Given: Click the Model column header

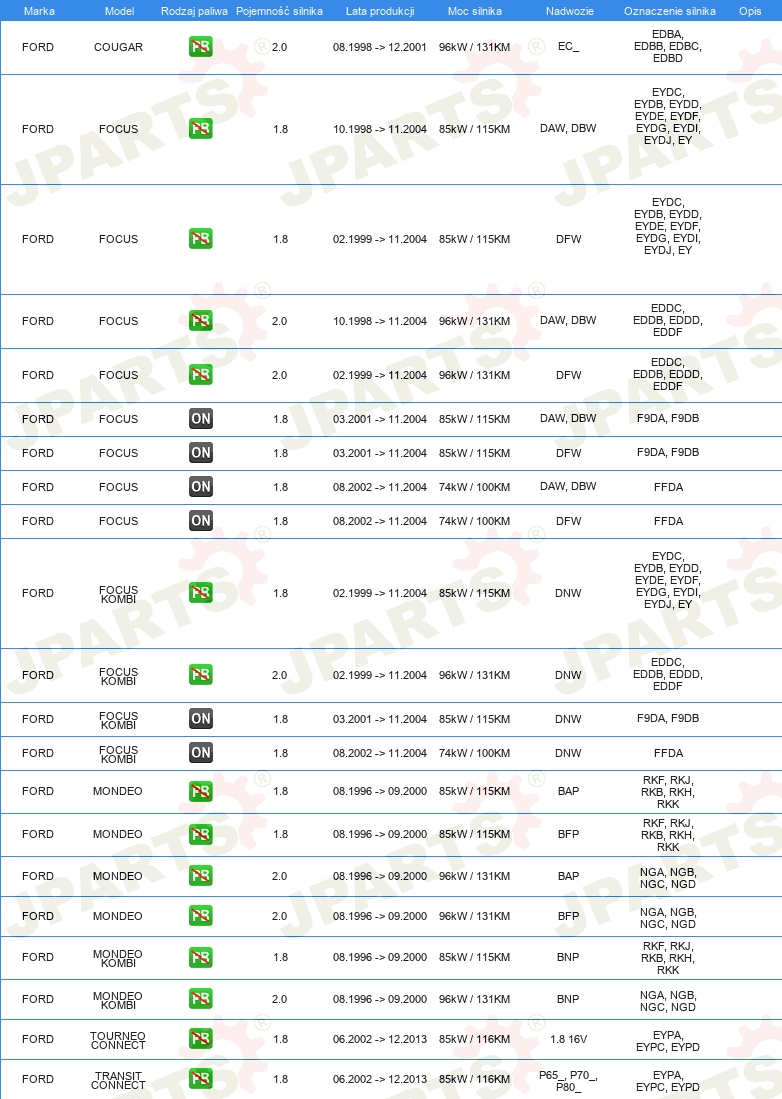Looking at the screenshot, I should tap(119, 11).
